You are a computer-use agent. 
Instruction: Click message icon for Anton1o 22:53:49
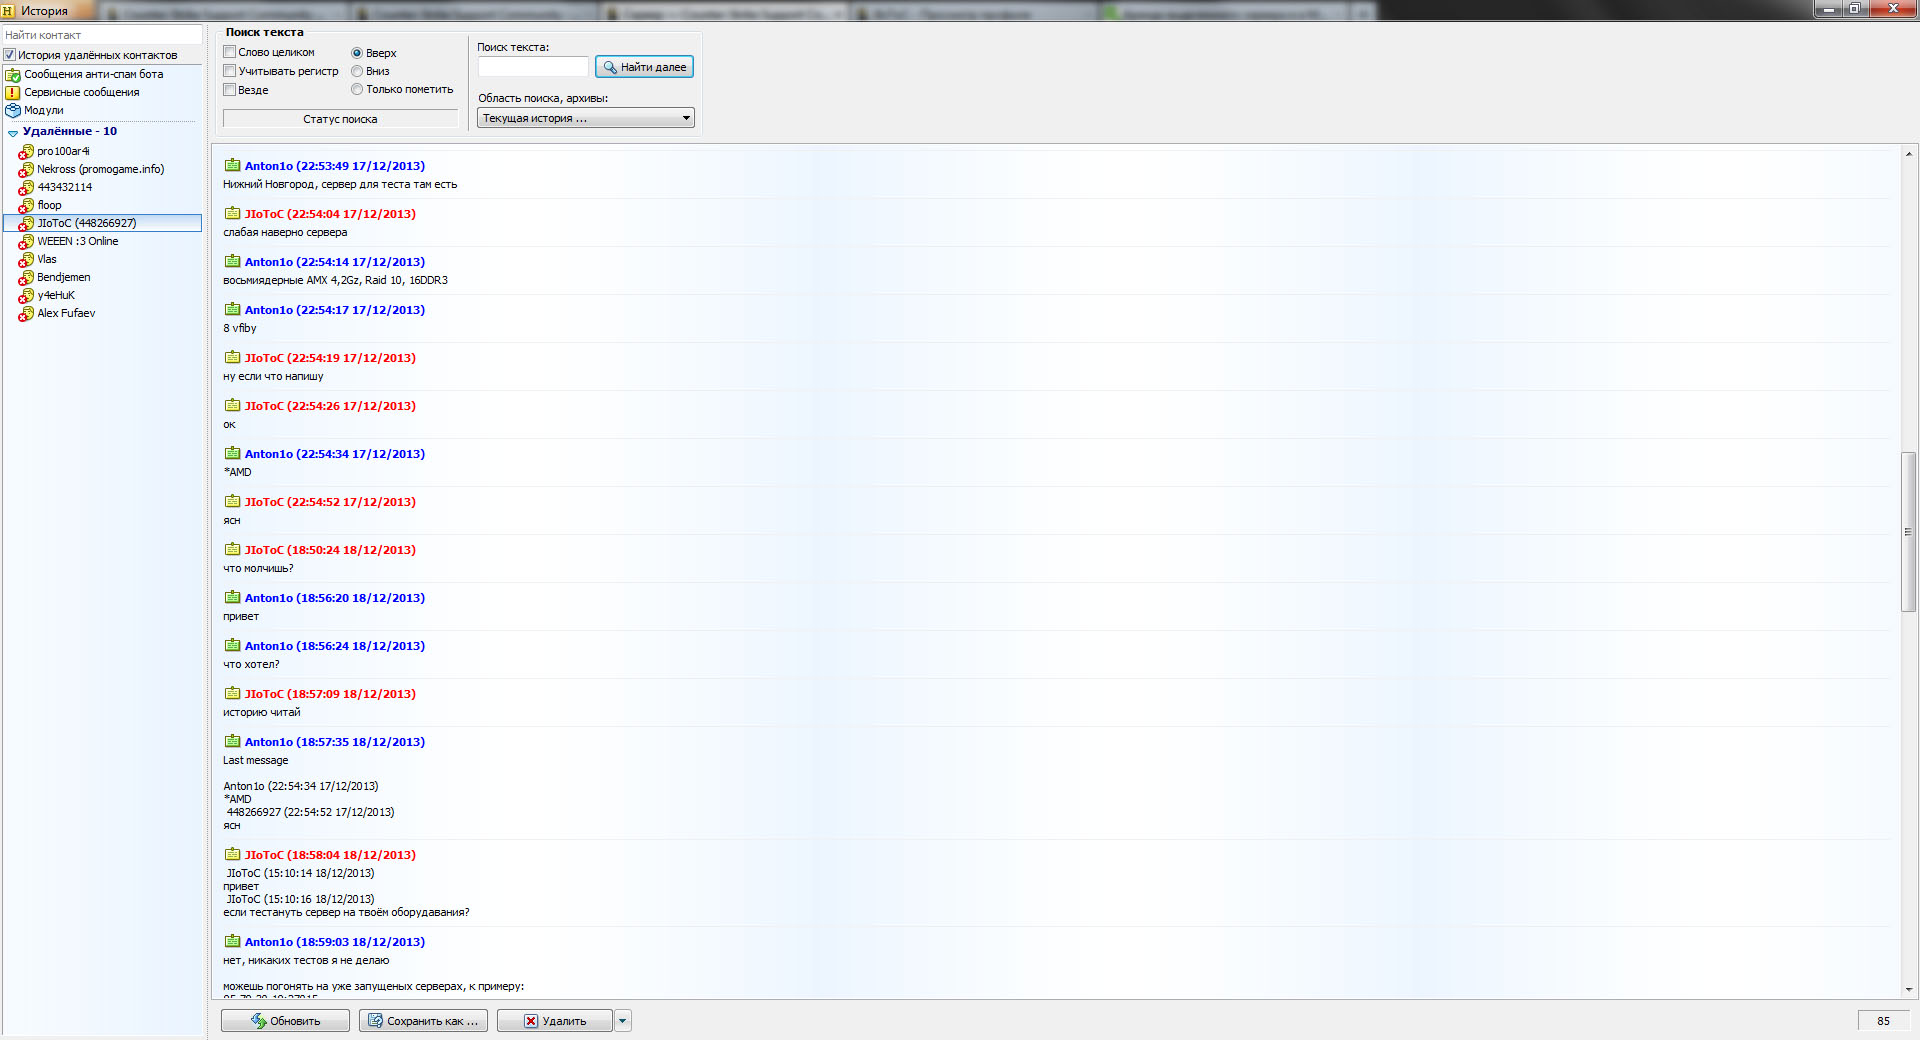pyautogui.click(x=232, y=165)
